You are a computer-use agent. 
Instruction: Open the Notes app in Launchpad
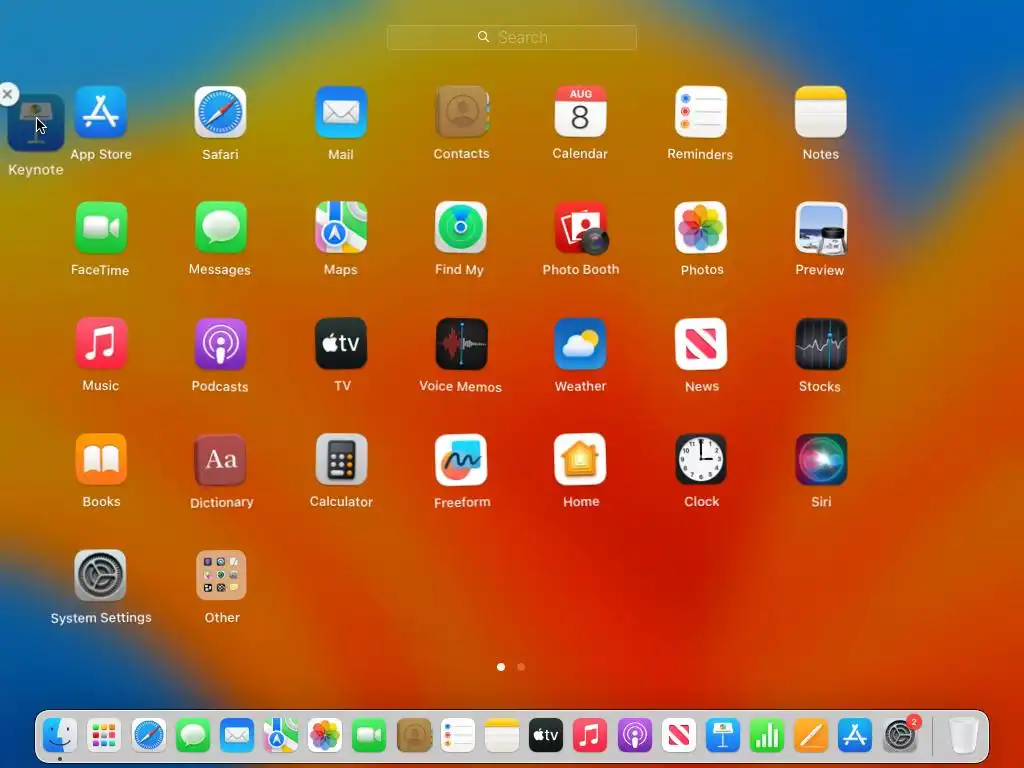[x=821, y=112]
